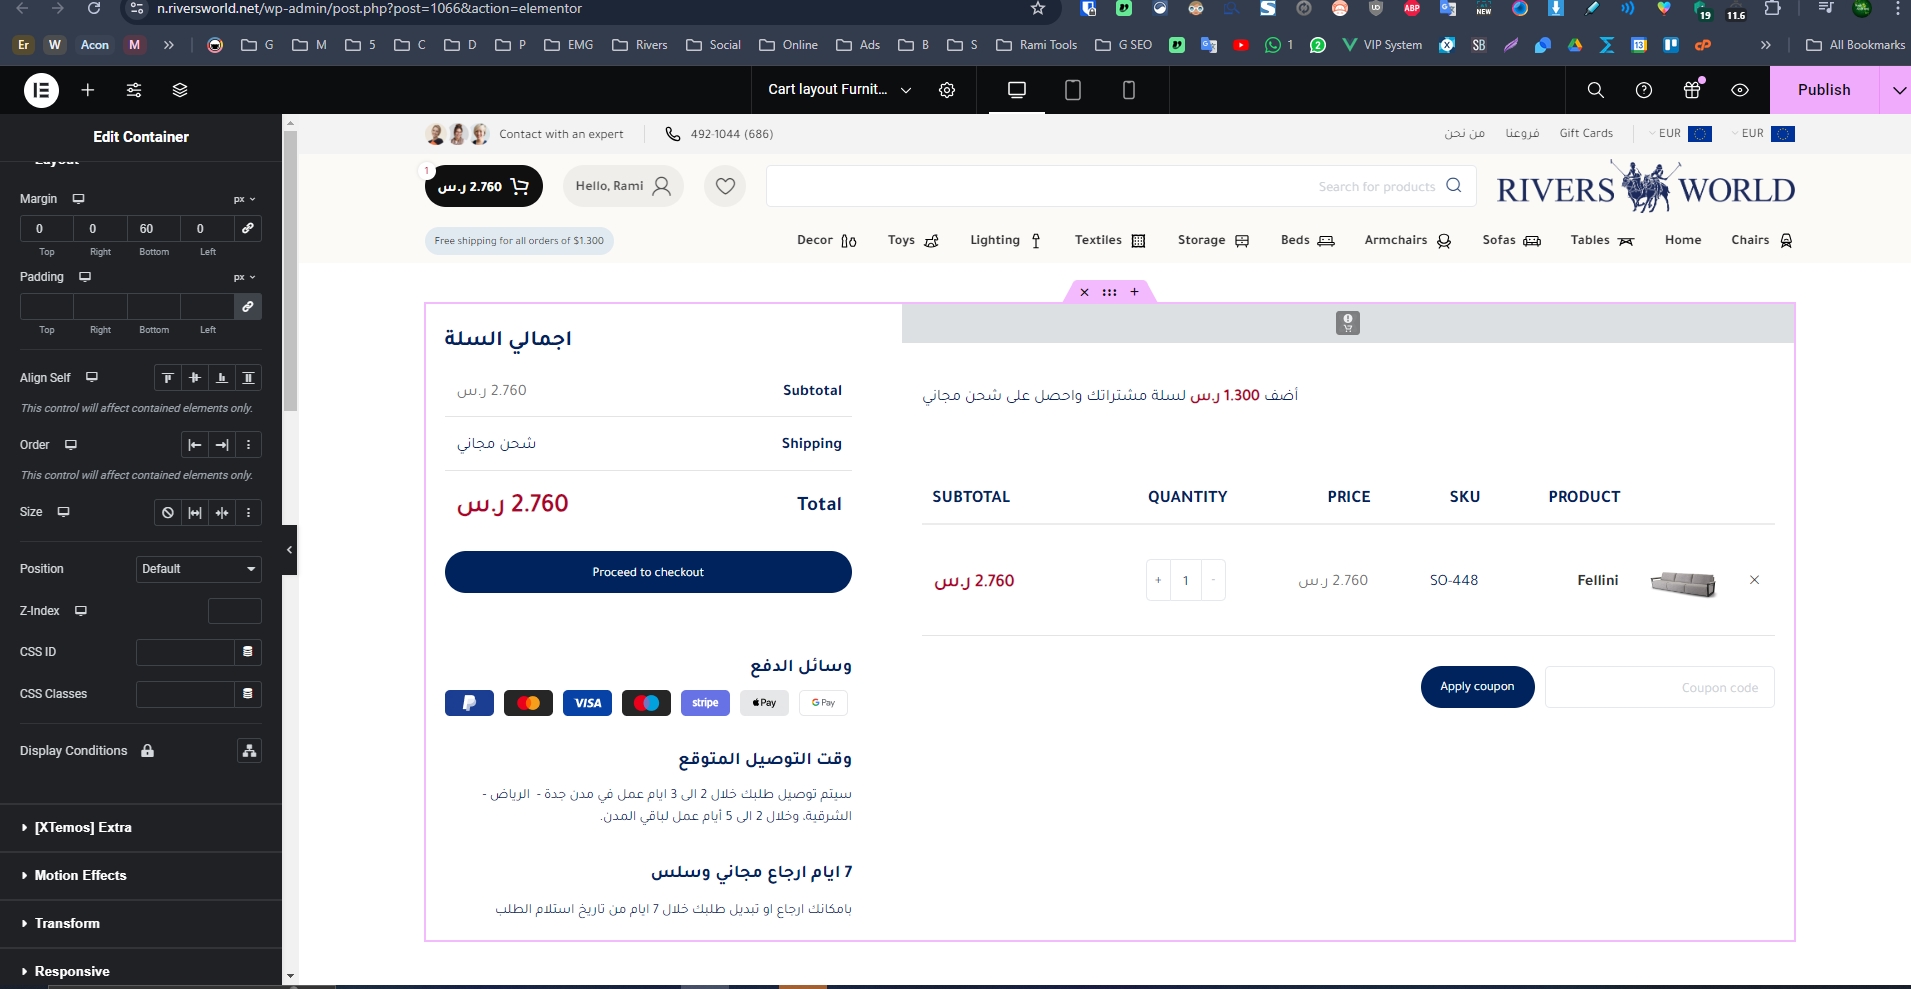Set Size to shrink
1911x989 pixels.
[222, 512]
